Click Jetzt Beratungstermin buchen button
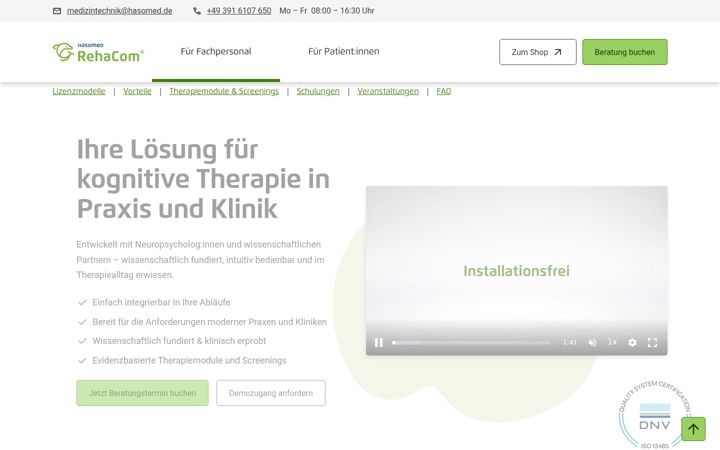Image resolution: width=720 pixels, height=450 pixels. (x=142, y=393)
